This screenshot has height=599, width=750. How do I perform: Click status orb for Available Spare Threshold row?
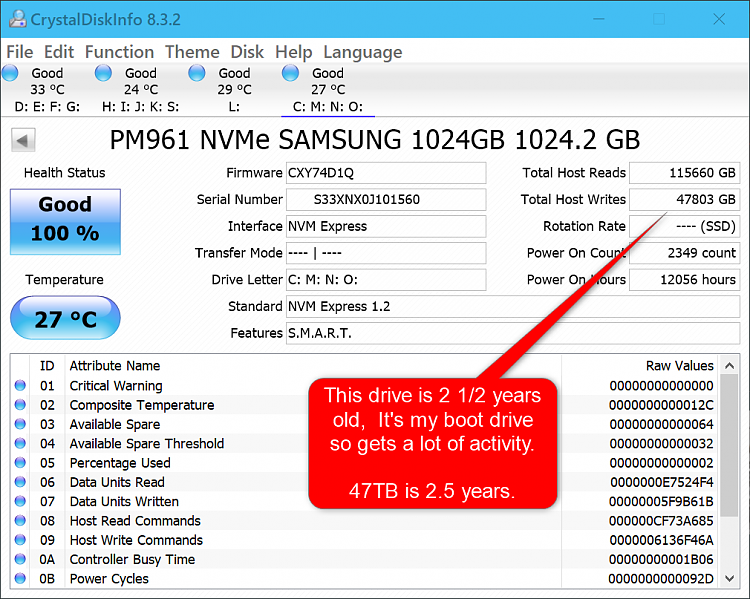click(x=20, y=444)
